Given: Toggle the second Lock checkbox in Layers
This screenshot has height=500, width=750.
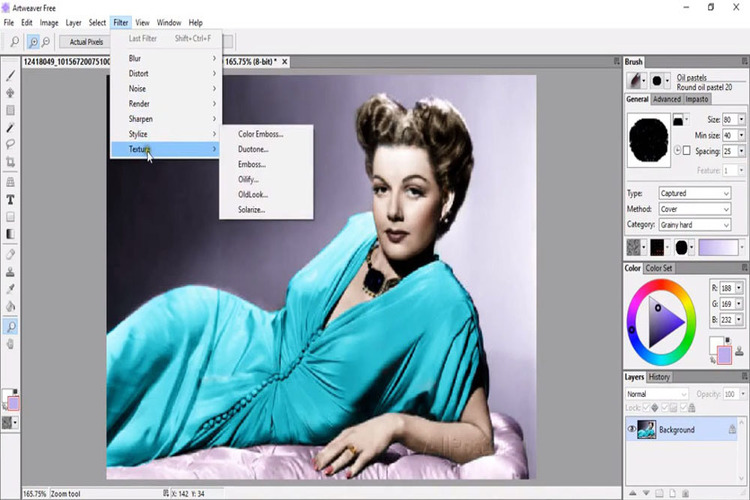Looking at the screenshot, I should click(x=665, y=408).
